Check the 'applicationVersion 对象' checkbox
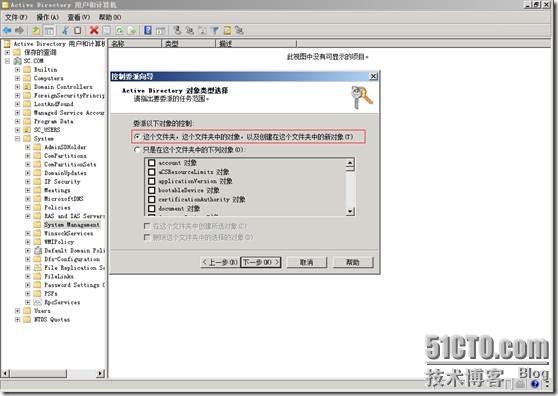The height and width of the screenshot is (396, 558). point(152,181)
